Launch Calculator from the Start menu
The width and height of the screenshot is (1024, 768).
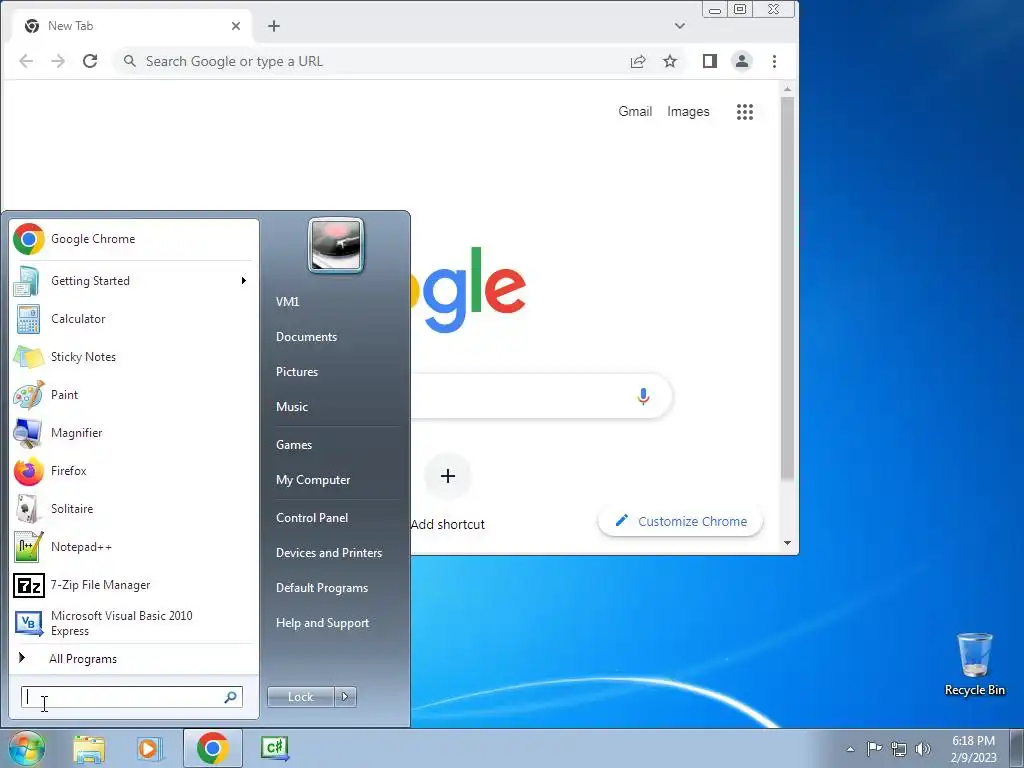[133, 319]
